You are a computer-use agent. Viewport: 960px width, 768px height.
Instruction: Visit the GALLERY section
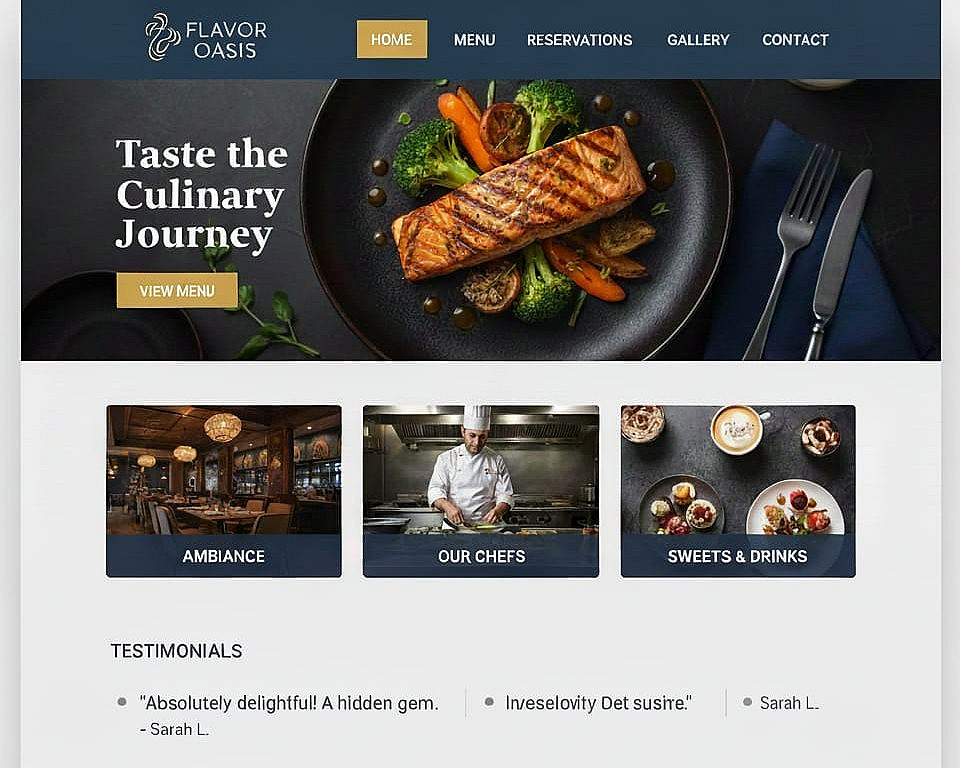coord(698,40)
